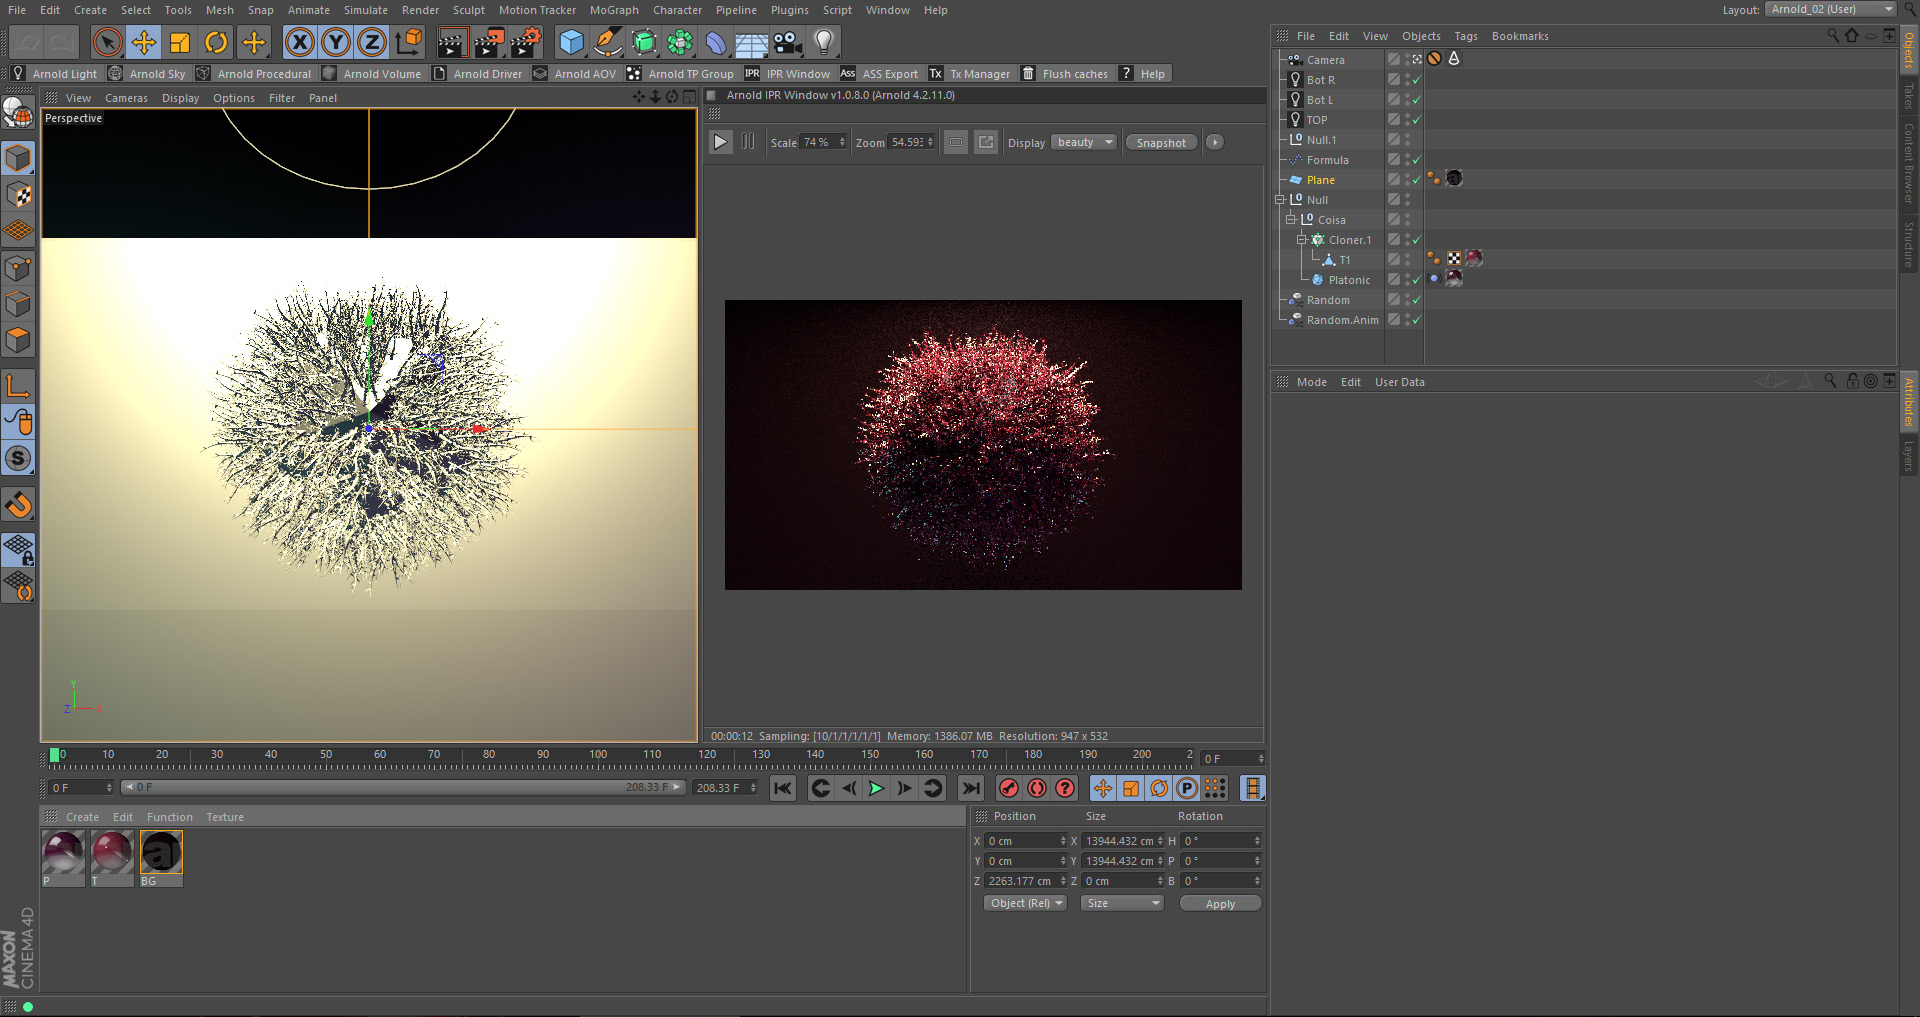Open the MoGraph menu
Viewport: 1920px width, 1017px height.
click(x=613, y=10)
